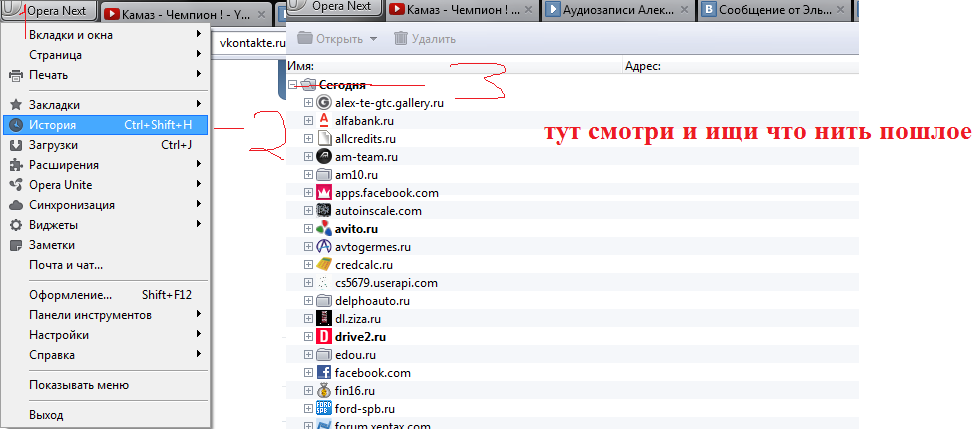Select cs5679.userapi.com row text
The image size is (976, 429).
pyautogui.click(x=386, y=283)
